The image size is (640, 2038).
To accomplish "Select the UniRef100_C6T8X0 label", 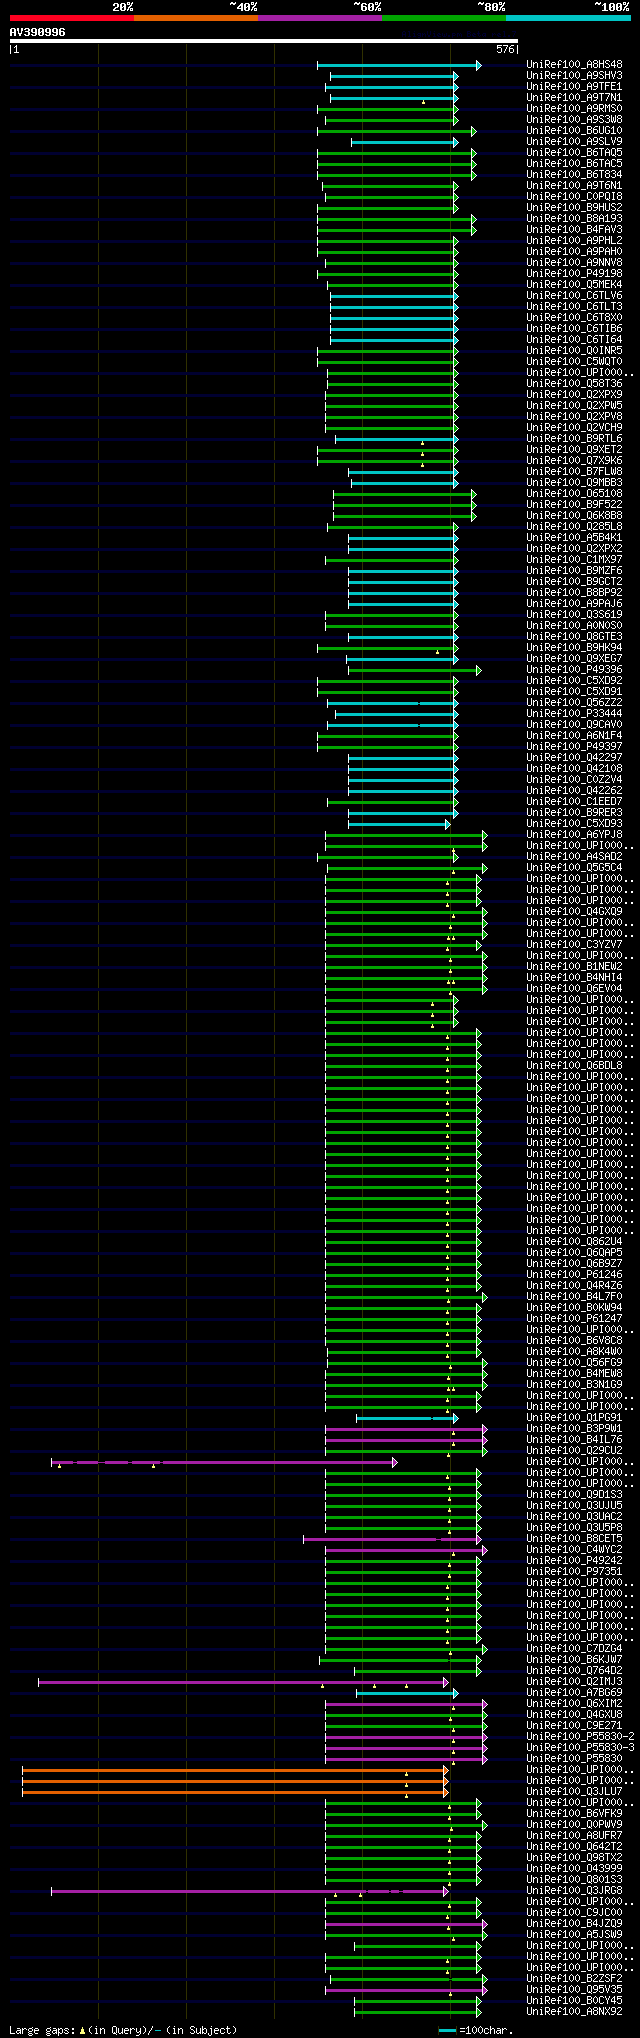I will (575, 318).
